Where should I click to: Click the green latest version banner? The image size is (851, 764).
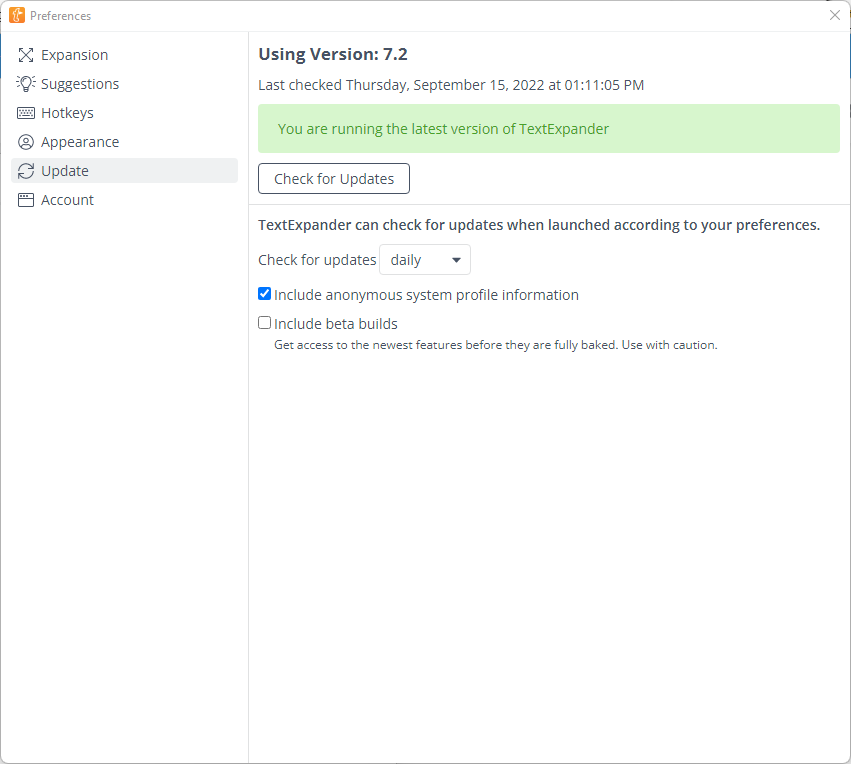pyautogui.click(x=548, y=129)
